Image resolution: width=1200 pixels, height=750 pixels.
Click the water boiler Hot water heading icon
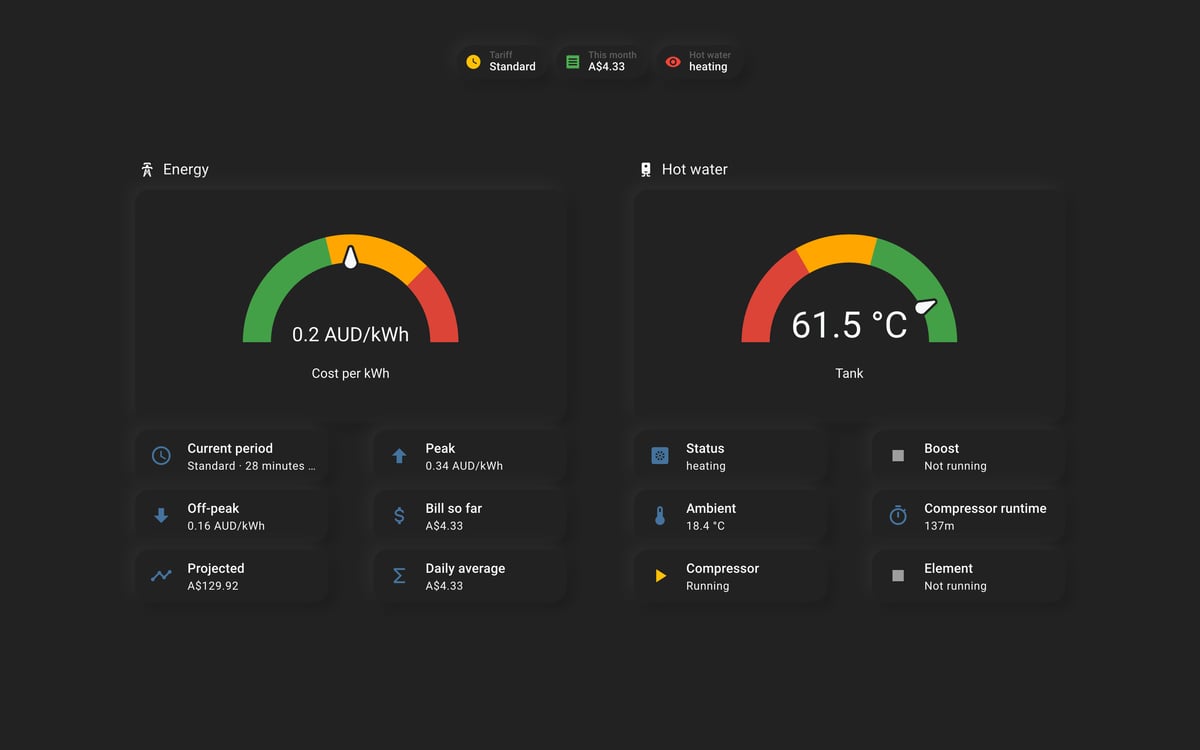pos(646,169)
